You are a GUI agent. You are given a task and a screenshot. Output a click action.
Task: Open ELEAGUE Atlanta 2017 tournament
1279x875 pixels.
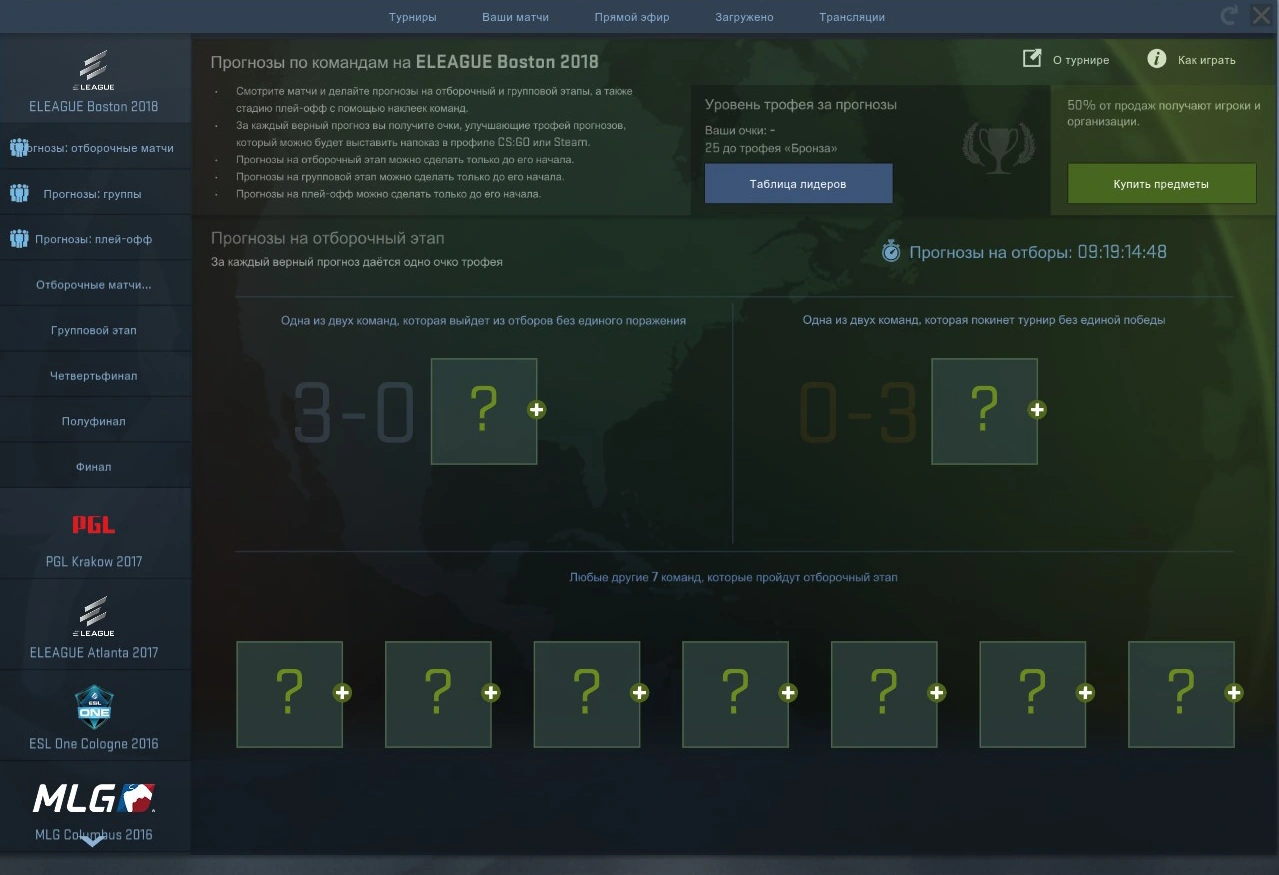(95, 625)
